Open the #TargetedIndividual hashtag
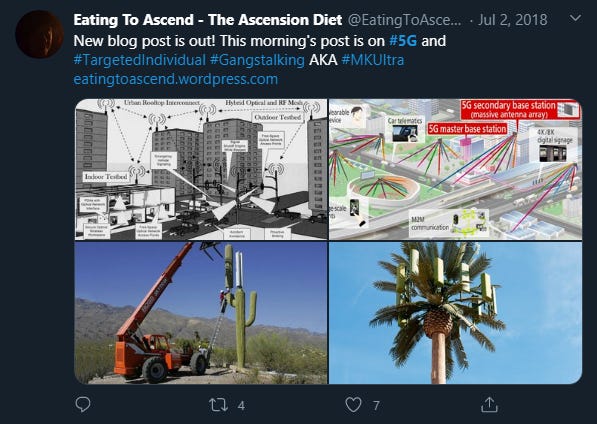Image resolution: width=597 pixels, height=424 pixels. click(139, 60)
